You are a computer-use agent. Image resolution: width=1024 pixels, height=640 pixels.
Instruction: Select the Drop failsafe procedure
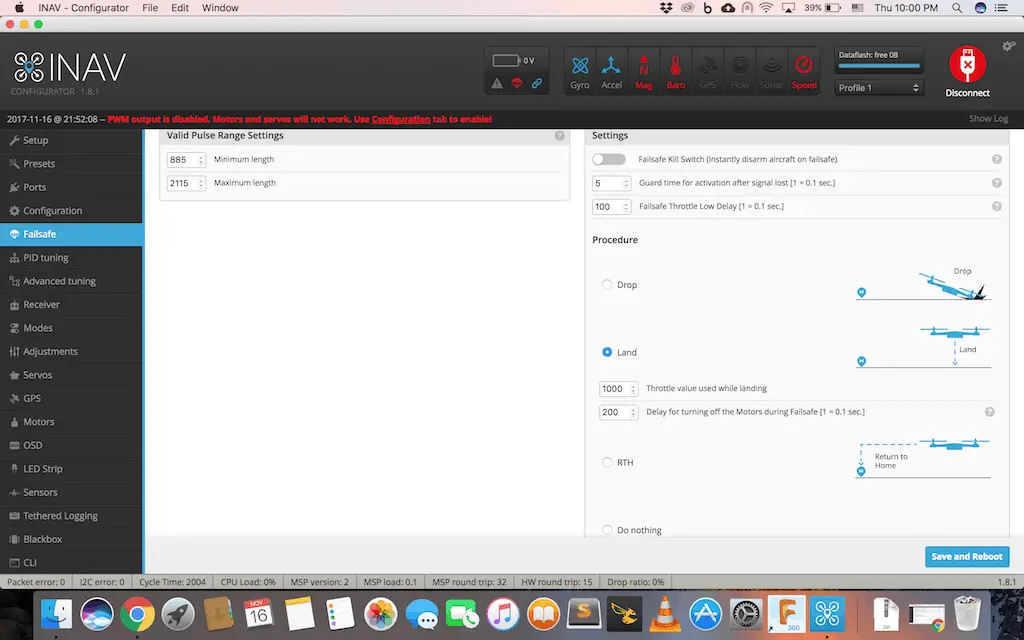pos(607,285)
